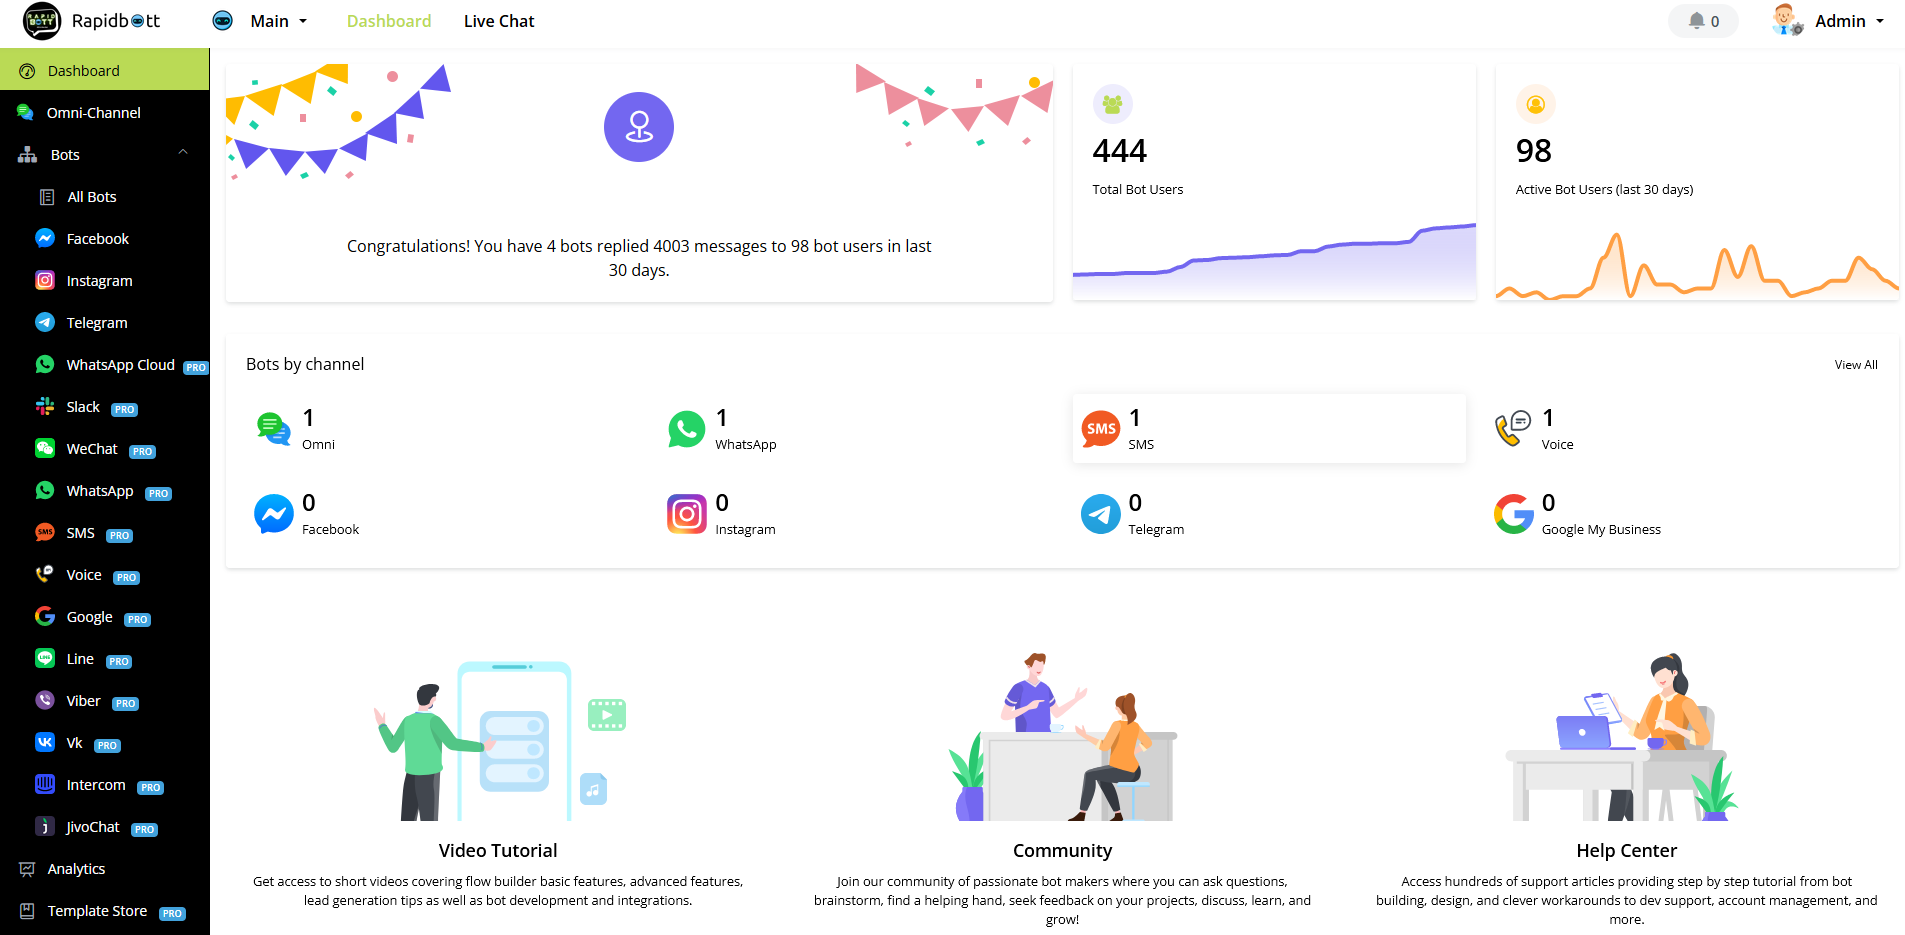
Task: Click the Community illustration
Action: [x=1062, y=737]
